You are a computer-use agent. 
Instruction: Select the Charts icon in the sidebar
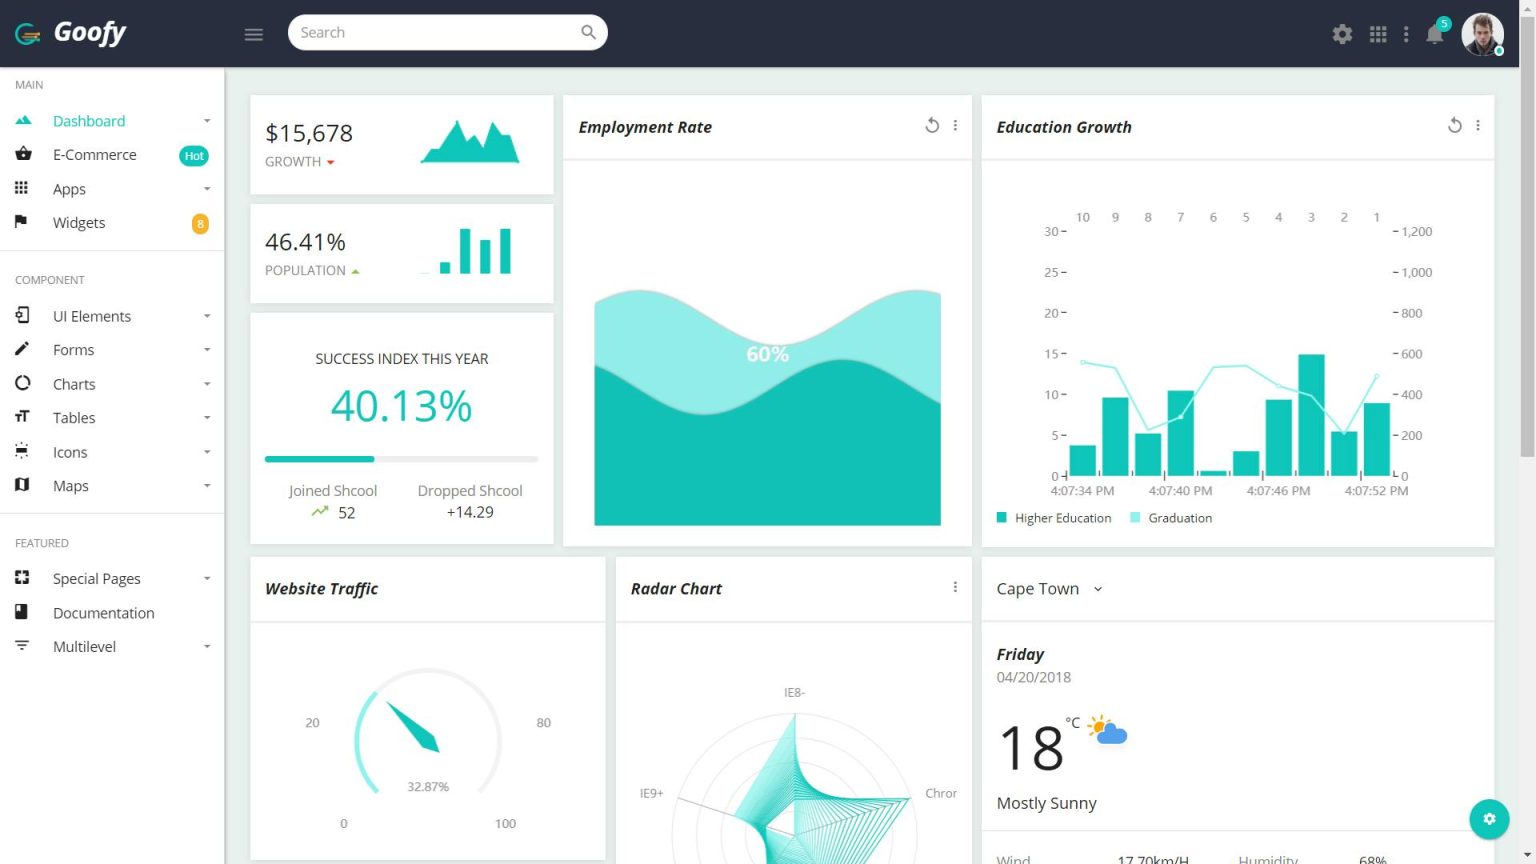click(x=22, y=383)
